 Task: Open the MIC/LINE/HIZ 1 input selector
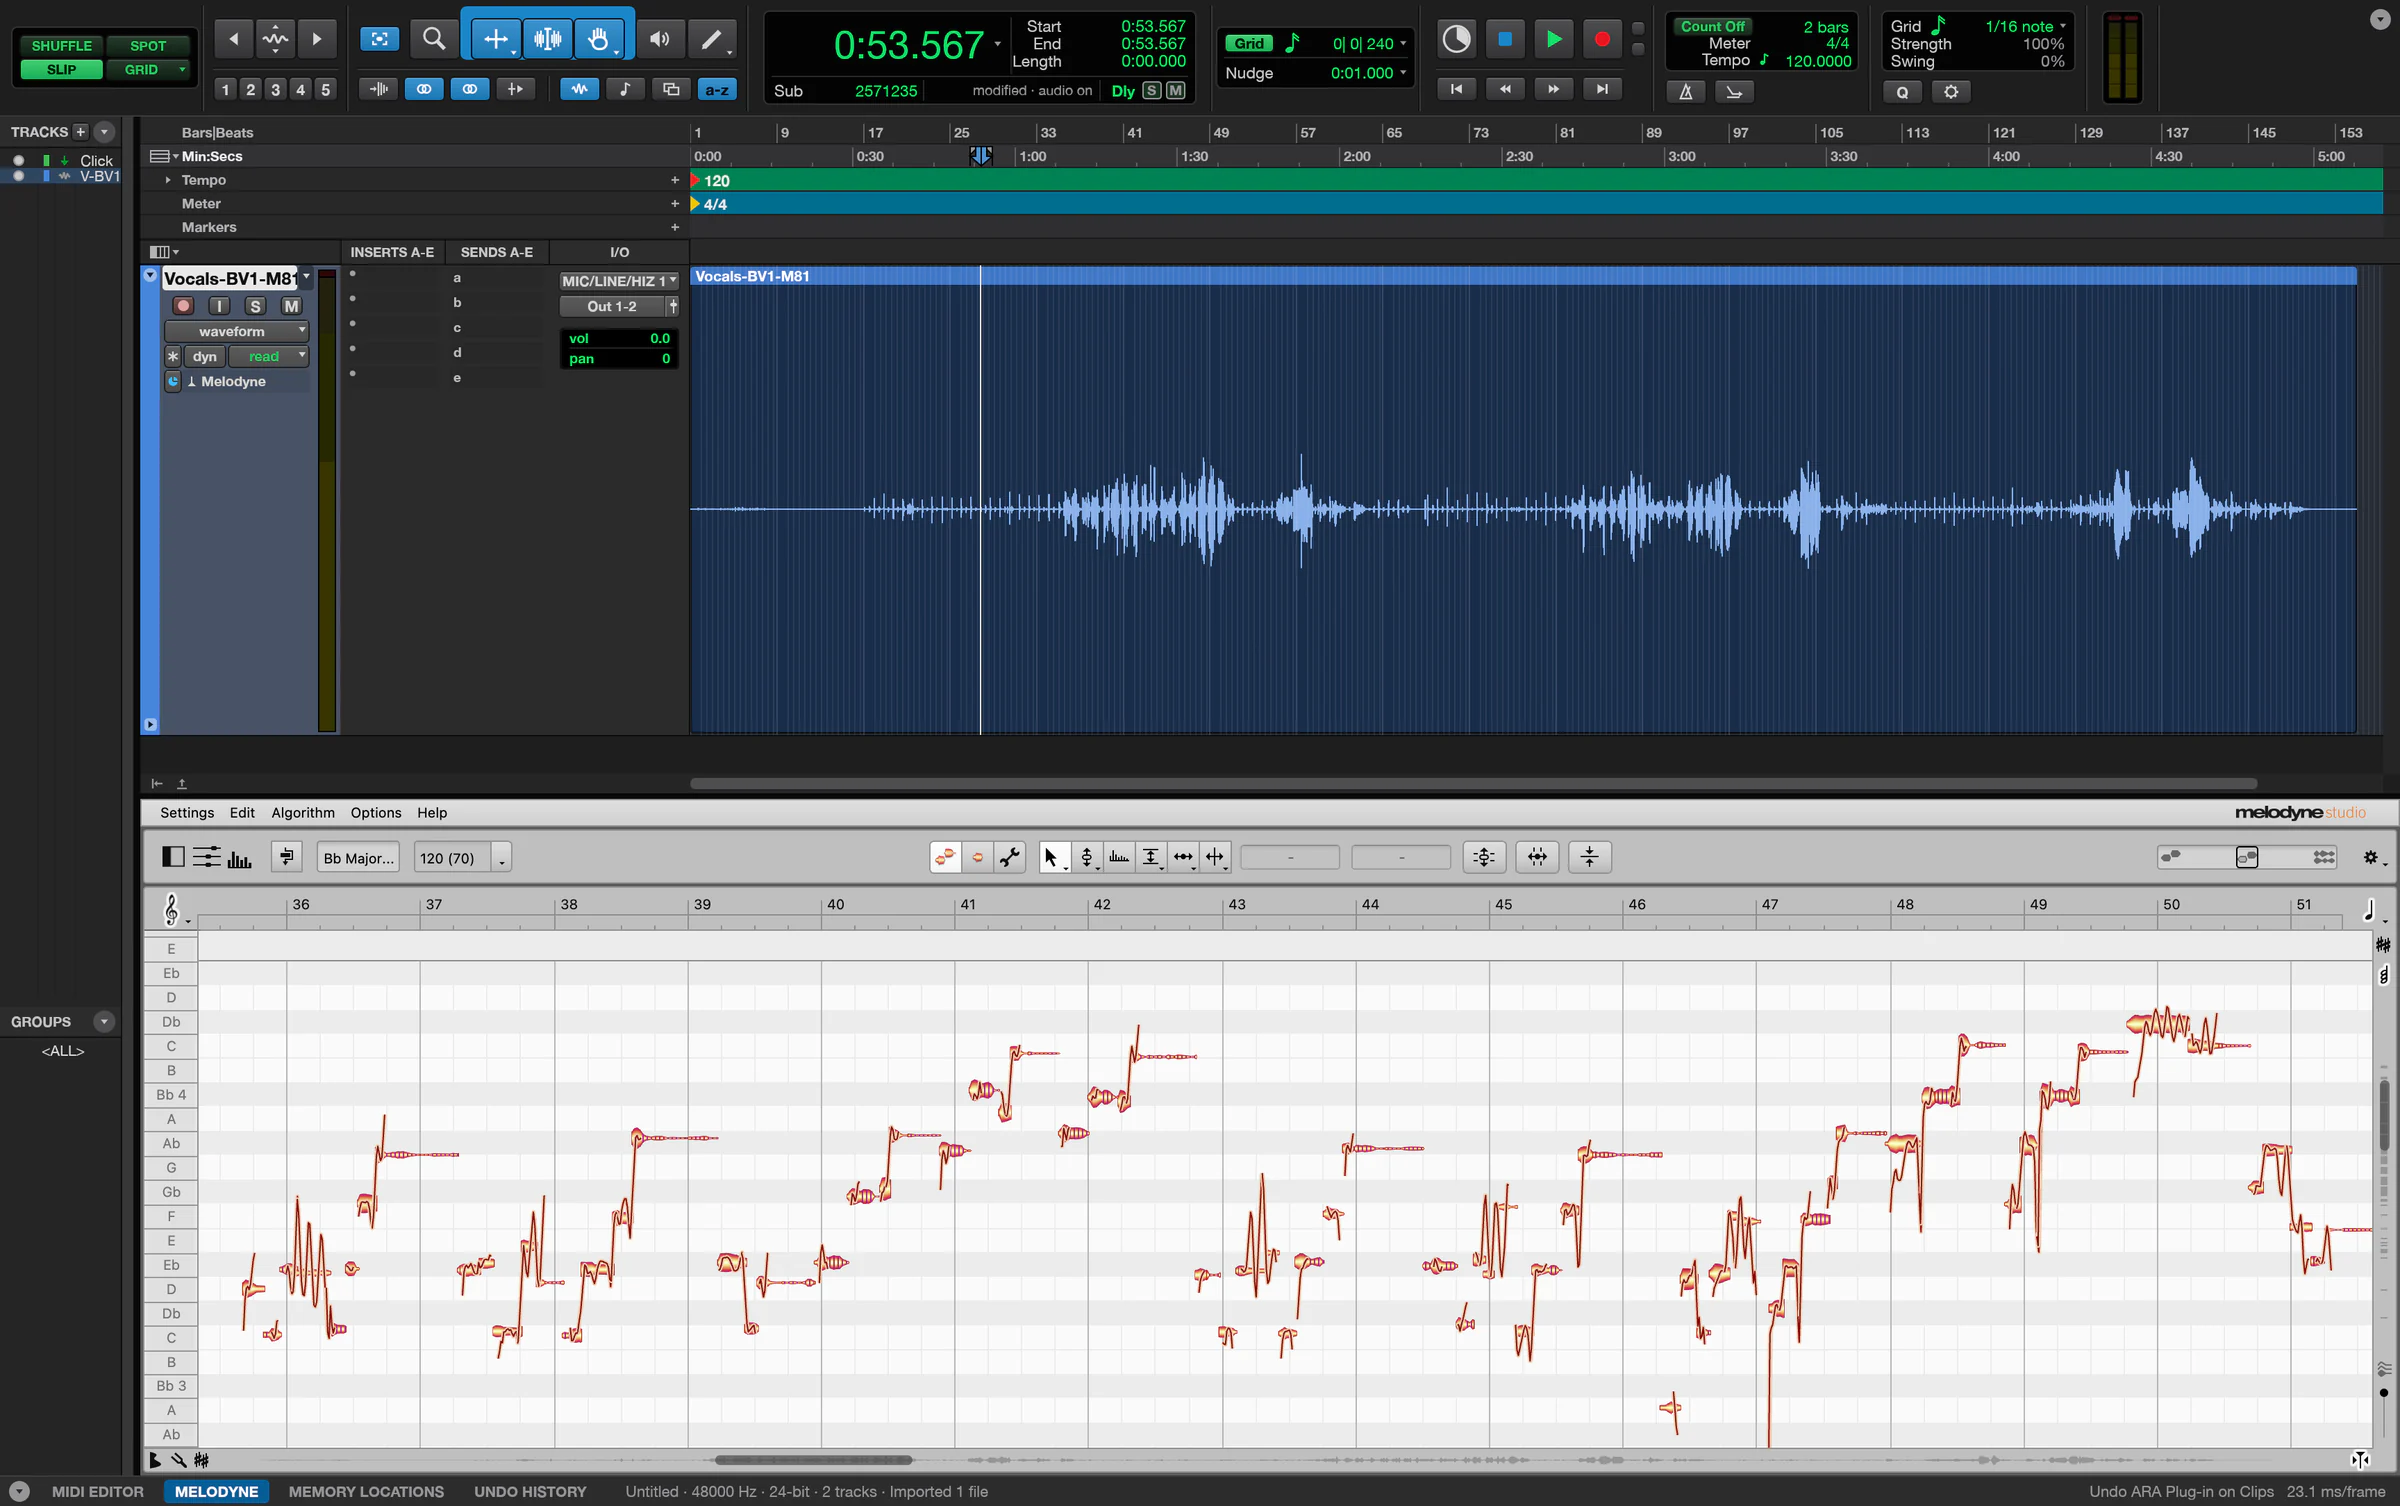tap(619, 281)
